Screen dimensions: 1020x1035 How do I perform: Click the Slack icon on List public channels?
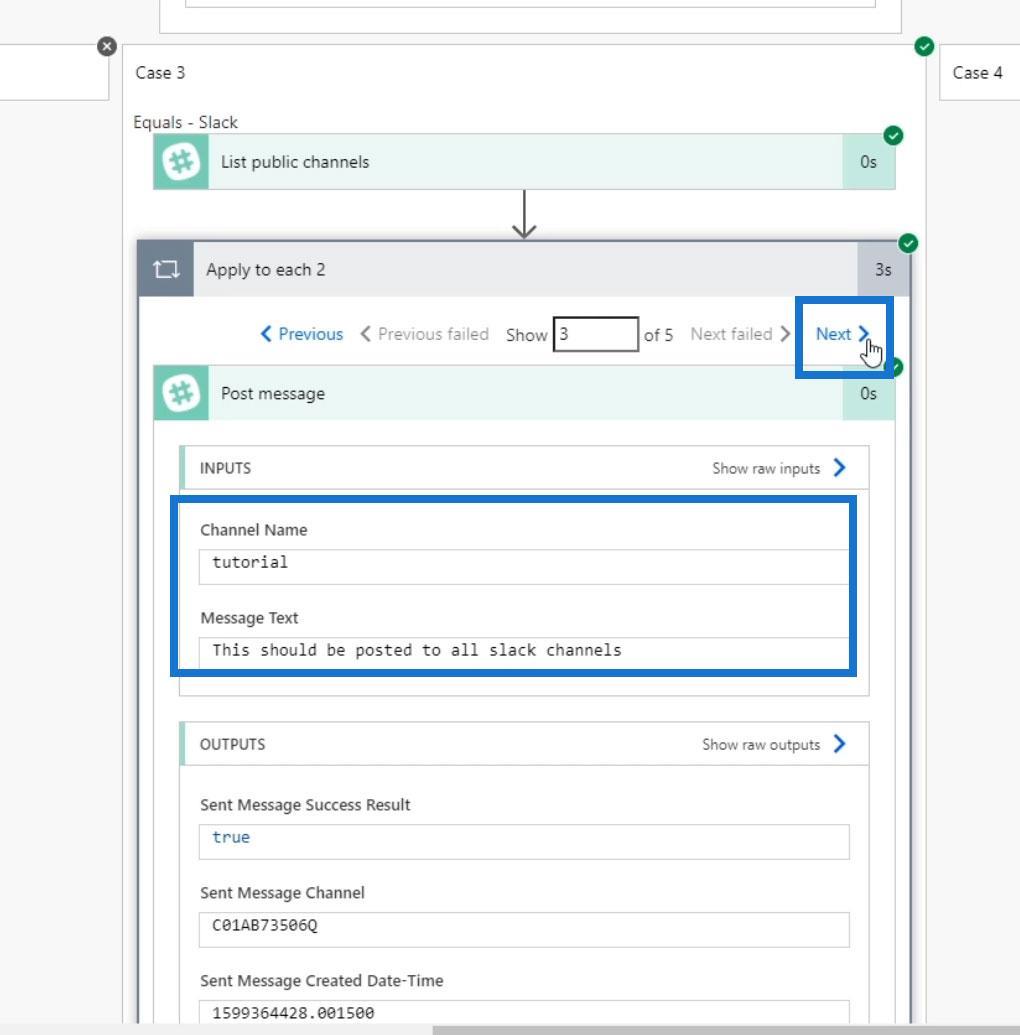(181, 162)
